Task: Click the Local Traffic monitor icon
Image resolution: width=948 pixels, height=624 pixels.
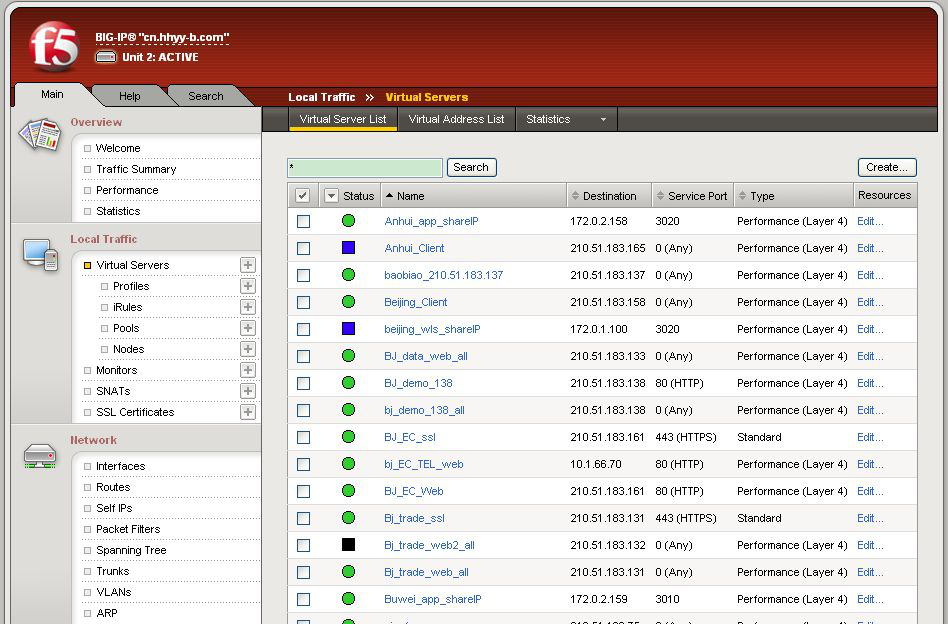Action: [40, 254]
